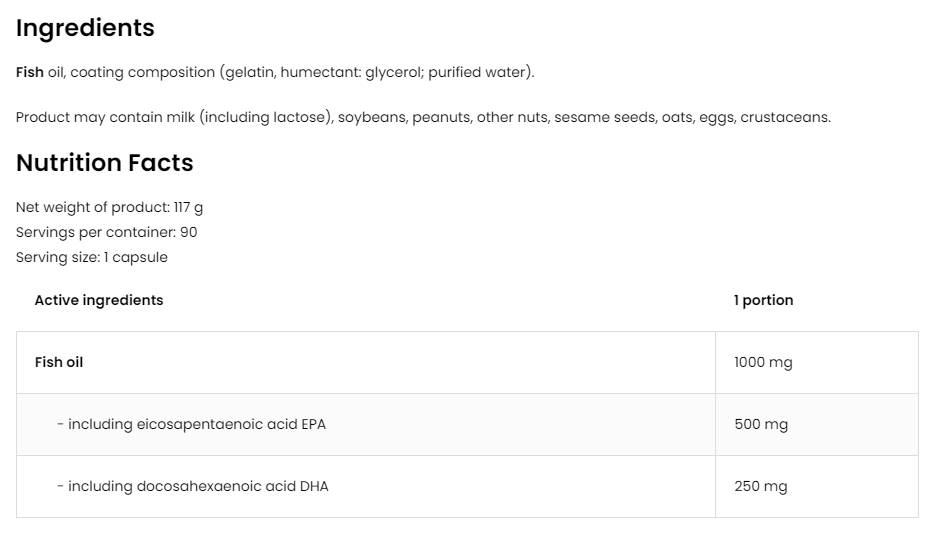Click the Net weight of product line

tap(109, 207)
